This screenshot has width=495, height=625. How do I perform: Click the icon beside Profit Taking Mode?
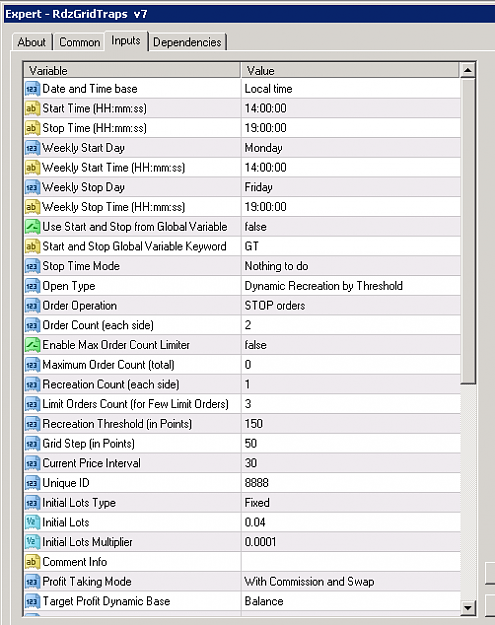click(x=32, y=582)
